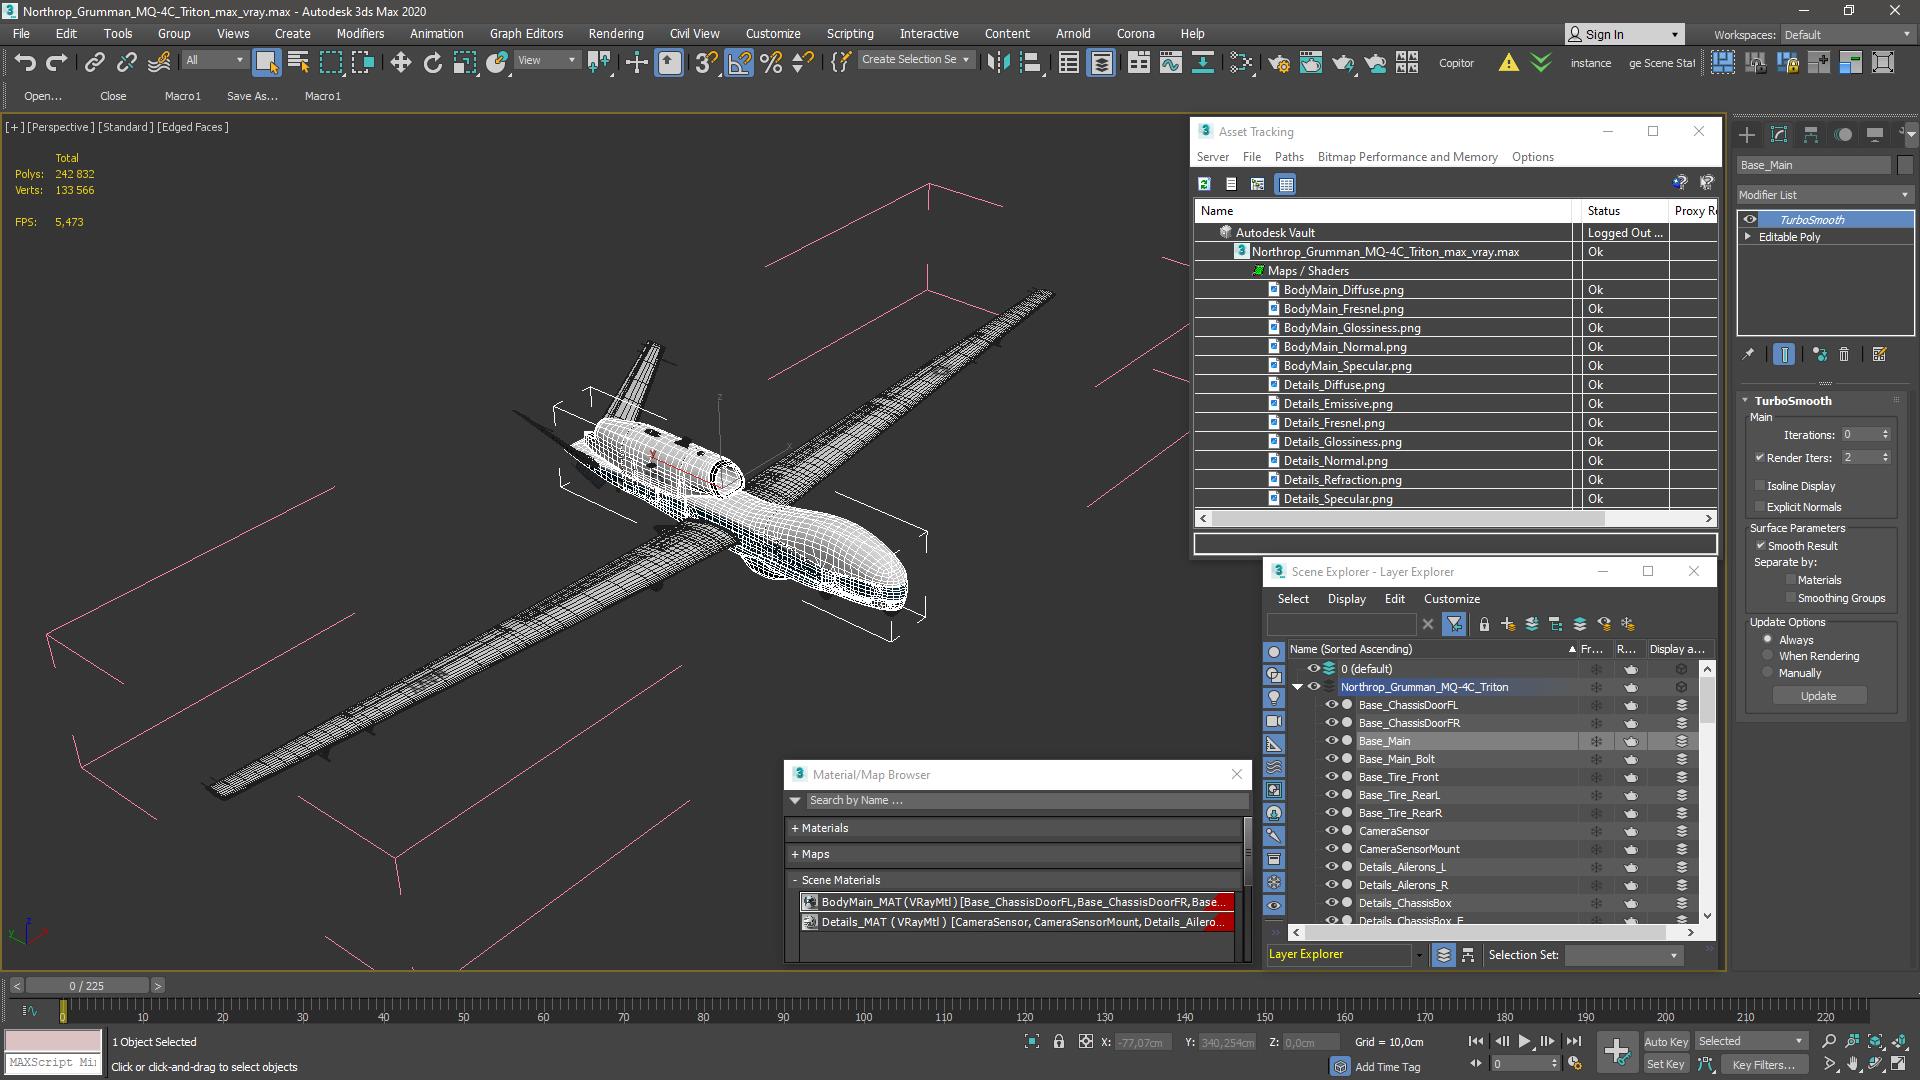The height and width of the screenshot is (1080, 1920).
Task: Toggle visibility of Base_Main layer object
Action: point(1331,741)
